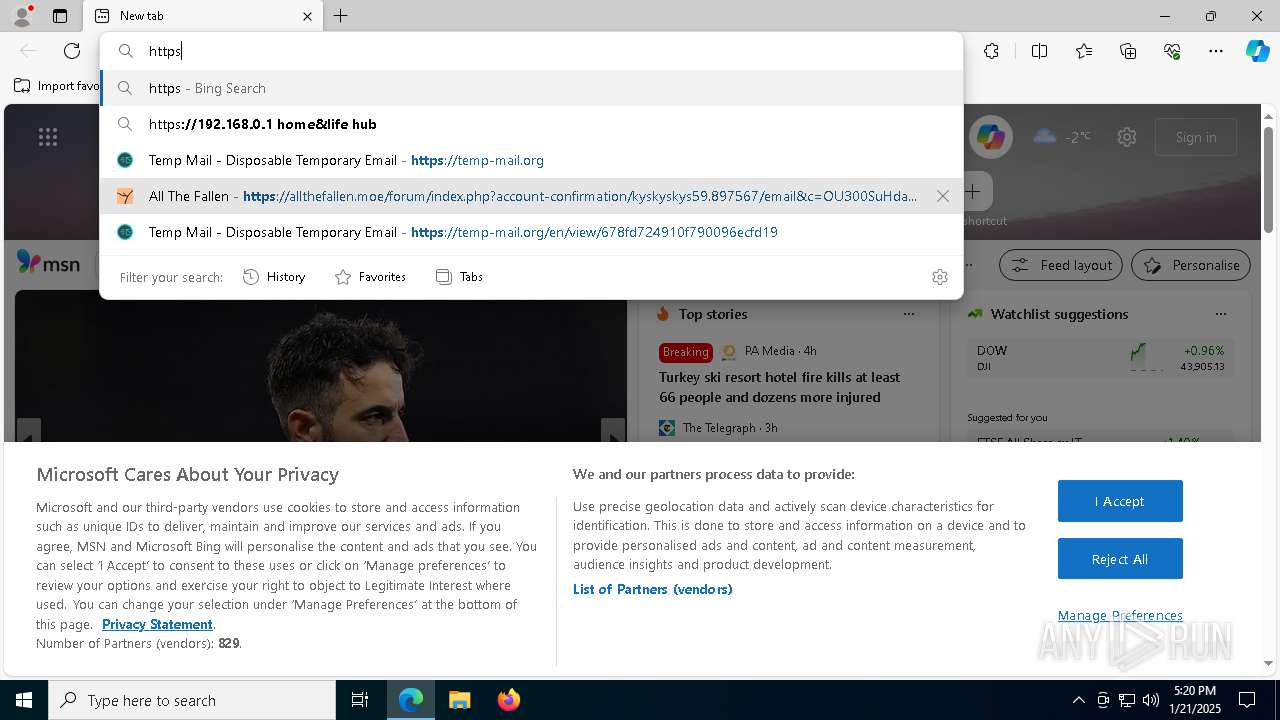This screenshot has width=1280, height=720.
Task: Click Reject All in the privacy notice
Action: [1120, 559]
